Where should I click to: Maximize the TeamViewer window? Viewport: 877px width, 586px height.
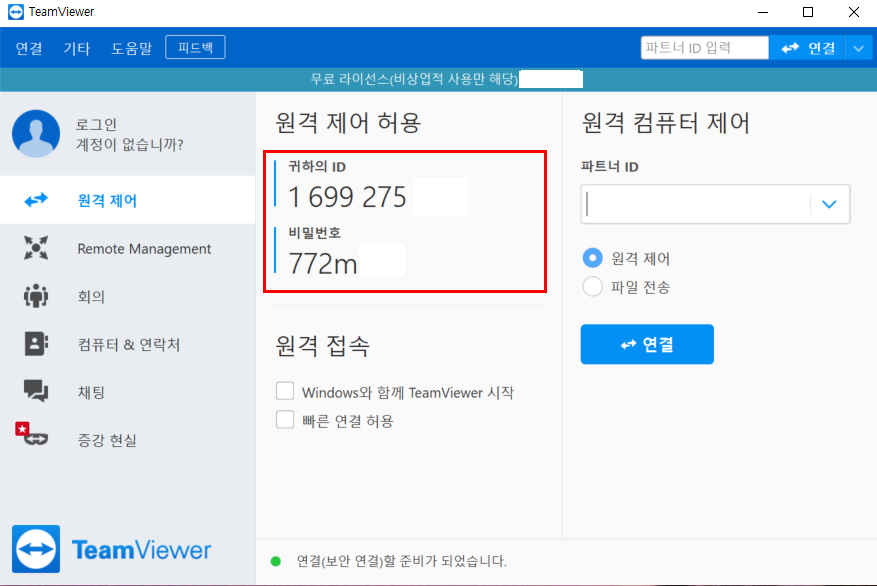click(x=808, y=12)
